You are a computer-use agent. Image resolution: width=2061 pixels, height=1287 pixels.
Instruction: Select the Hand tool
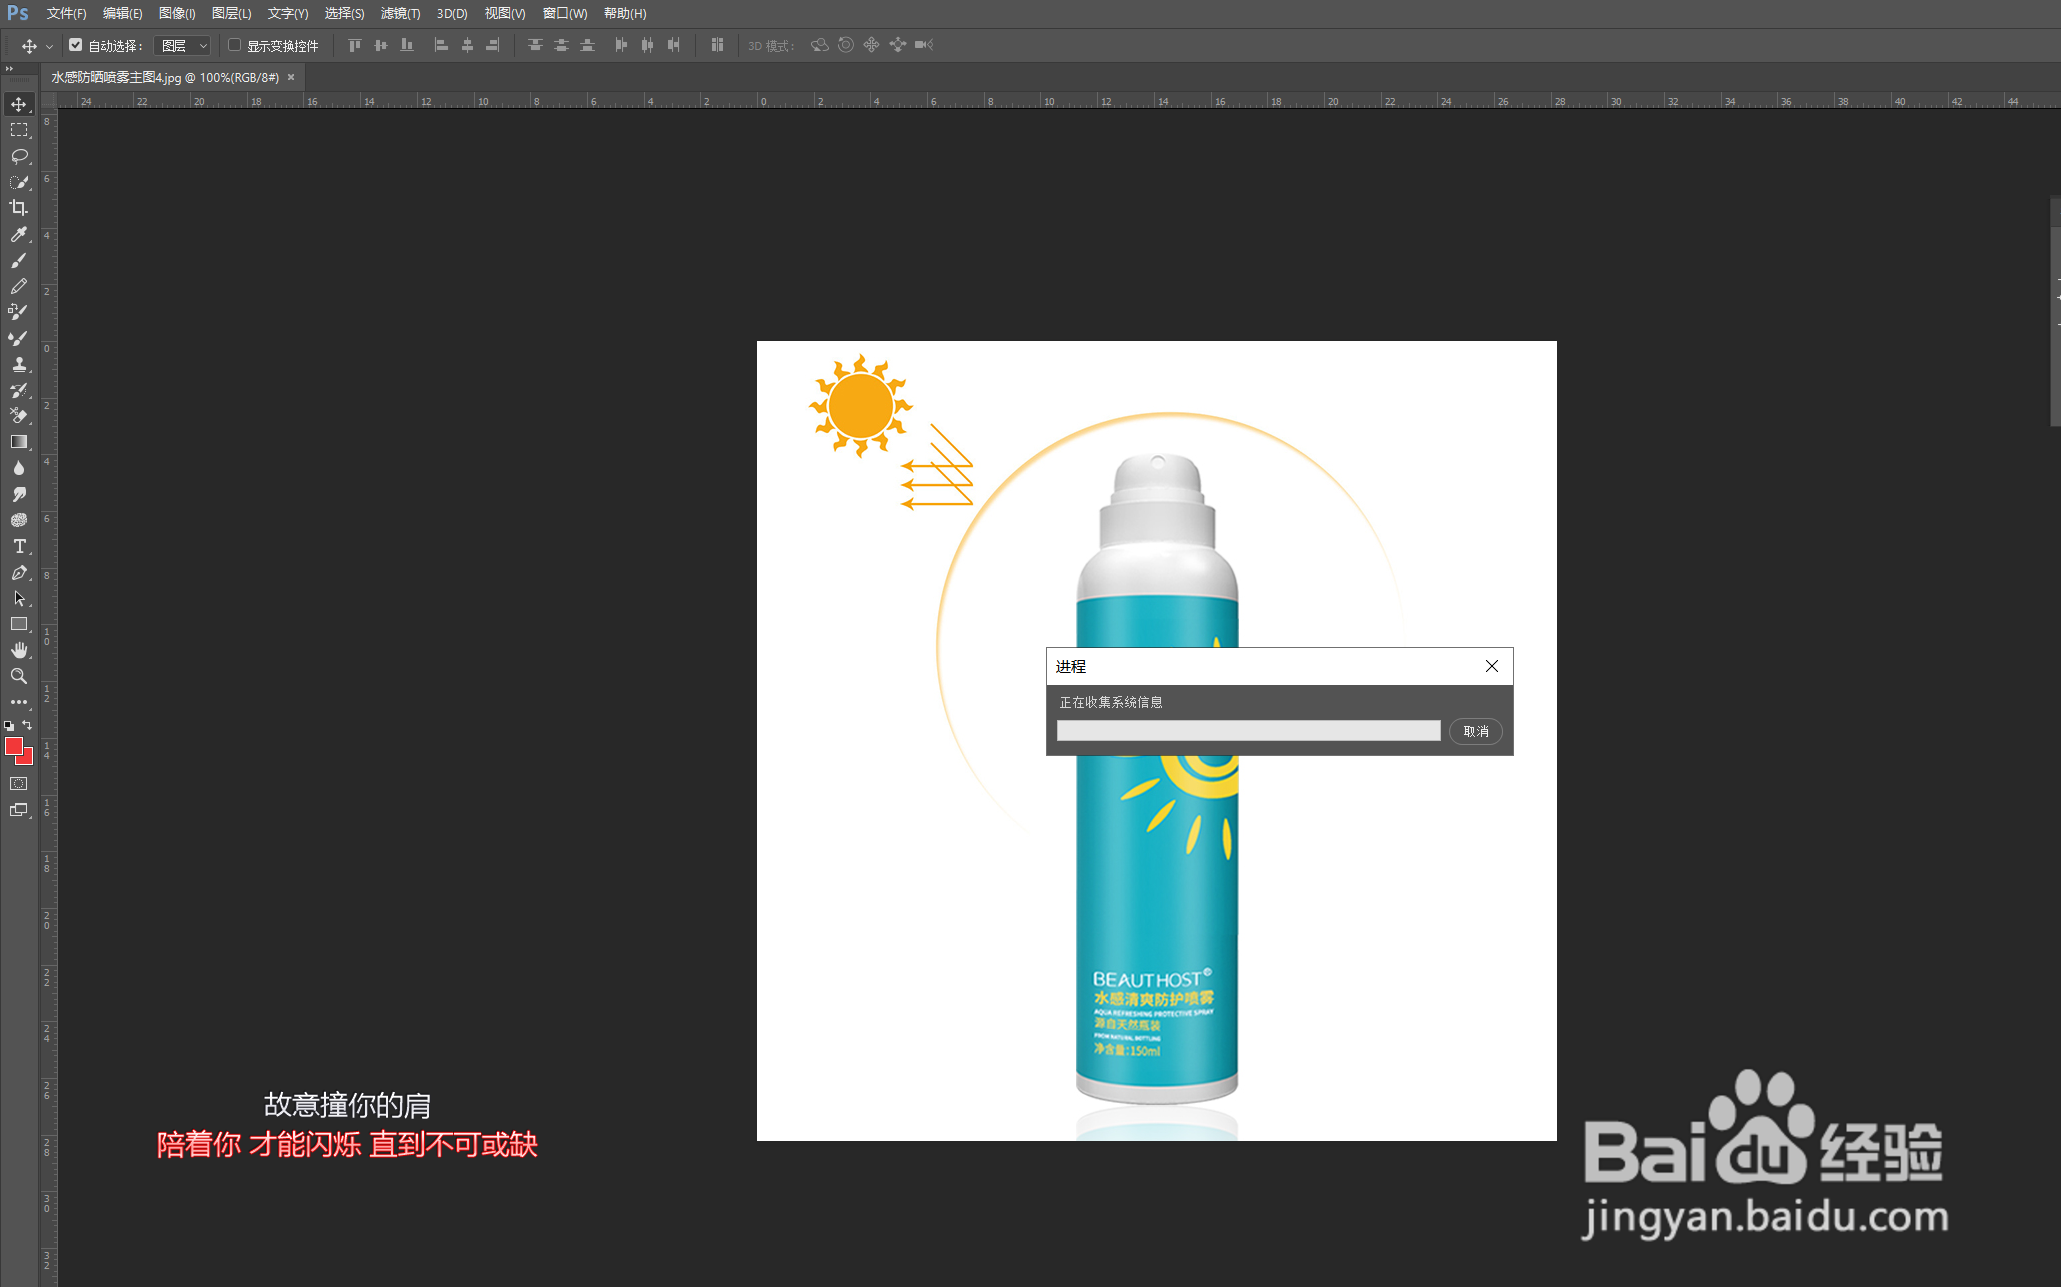pyautogui.click(x=18, y=650)
